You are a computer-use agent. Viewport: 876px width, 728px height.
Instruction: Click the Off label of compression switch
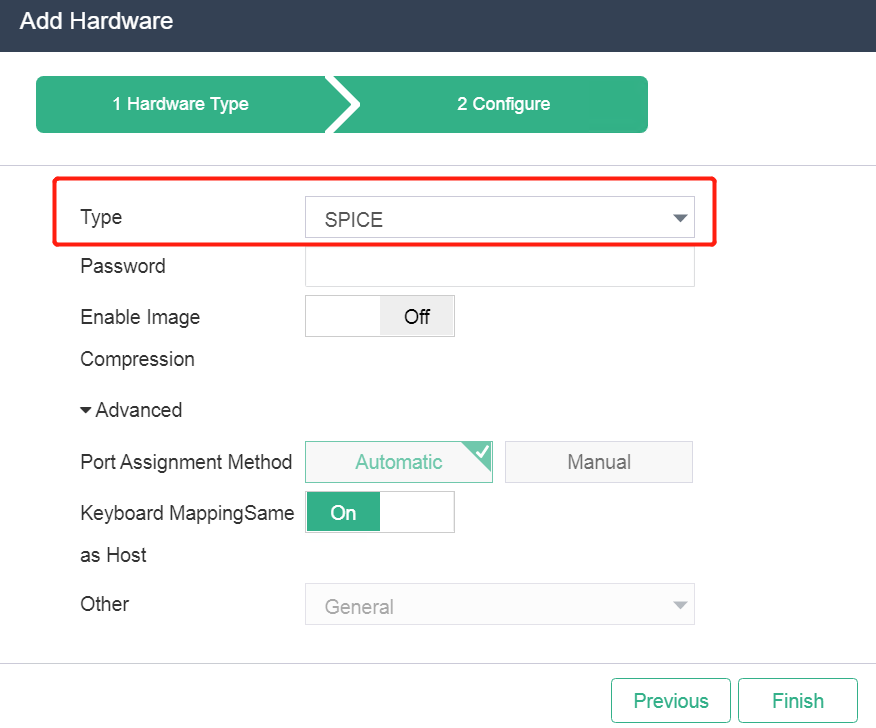[x=417, y=316]
